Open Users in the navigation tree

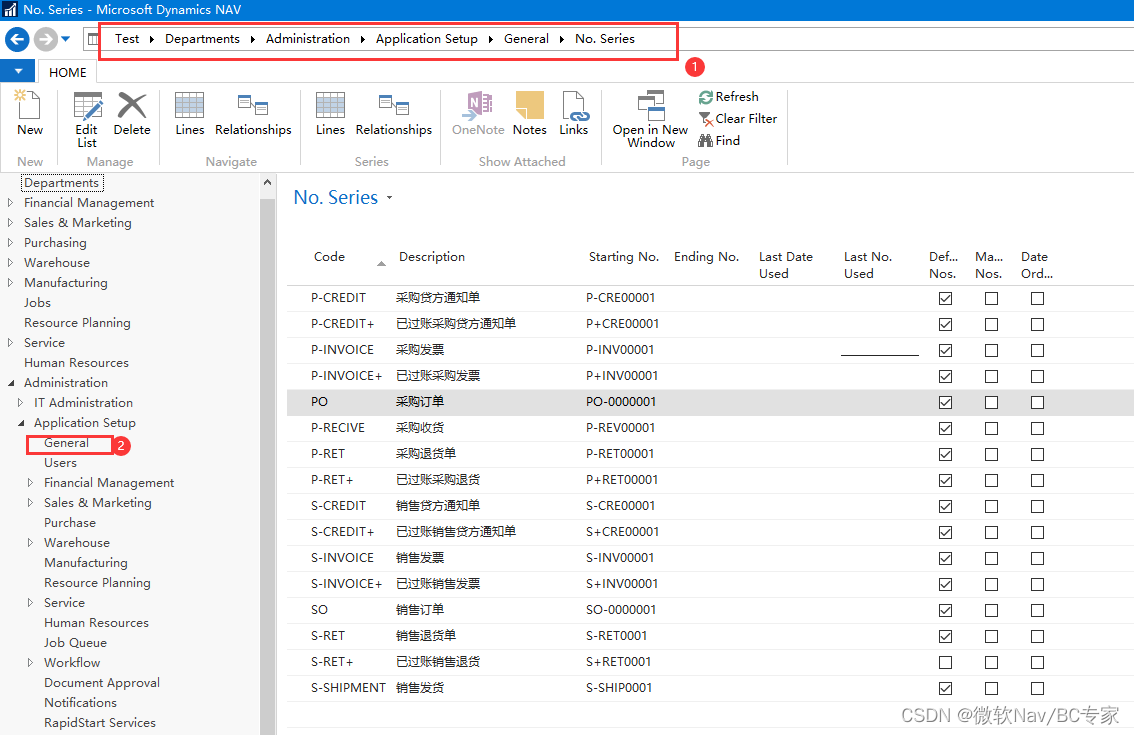click(60, 463)
